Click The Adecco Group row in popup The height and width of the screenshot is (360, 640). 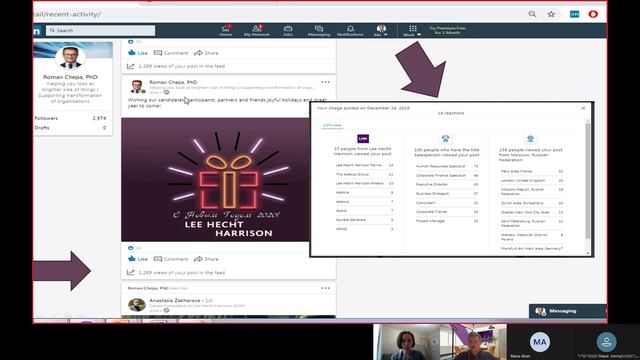click(364, 174)
